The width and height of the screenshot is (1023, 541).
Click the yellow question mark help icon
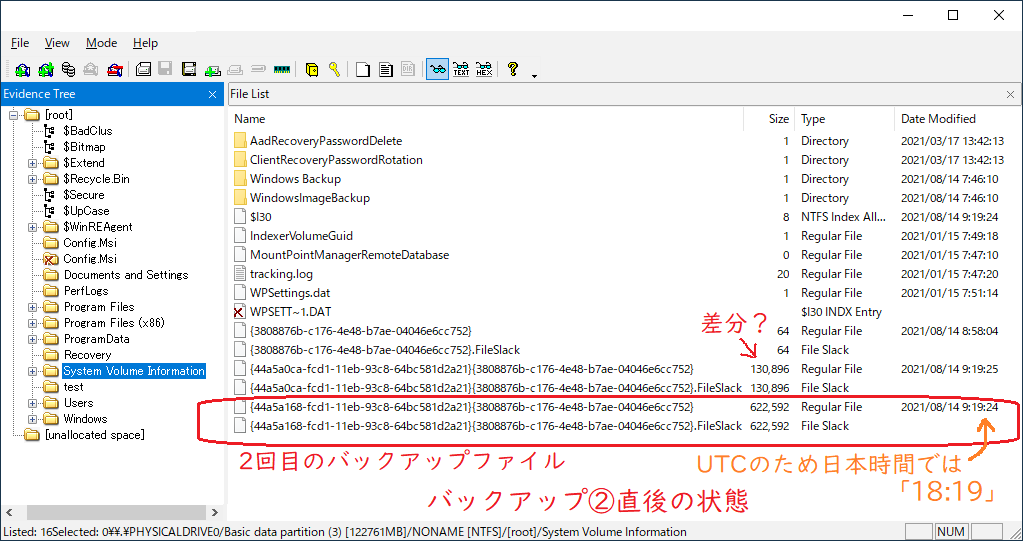(x=513, y=69)
